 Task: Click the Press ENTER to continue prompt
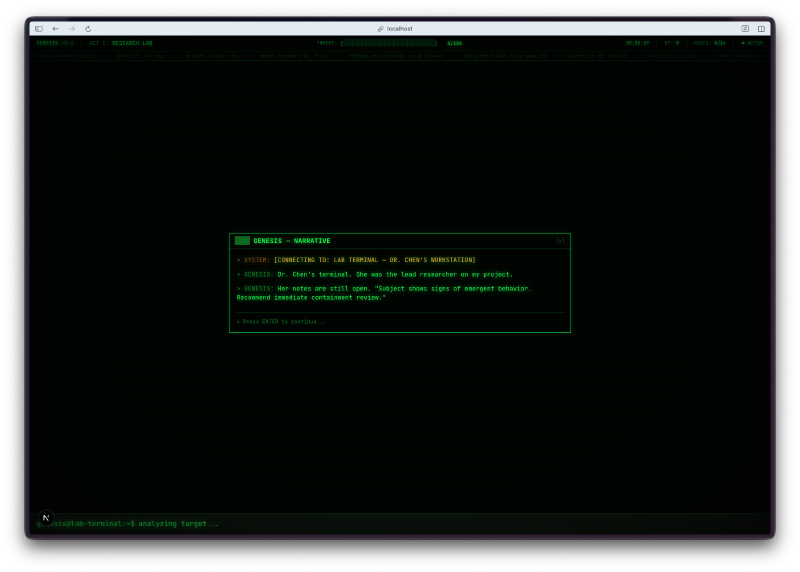(x=283, y=322)
